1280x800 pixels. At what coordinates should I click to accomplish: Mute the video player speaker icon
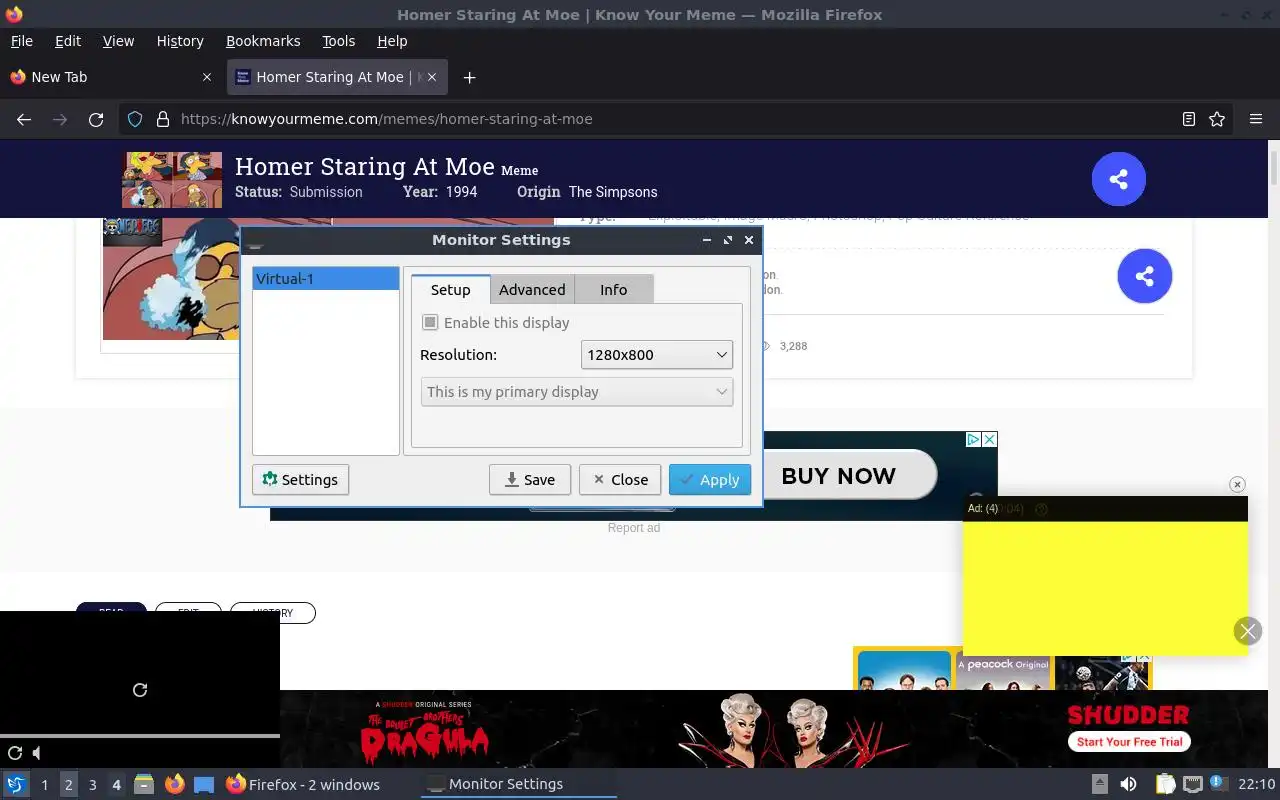(x=37, y=753)
